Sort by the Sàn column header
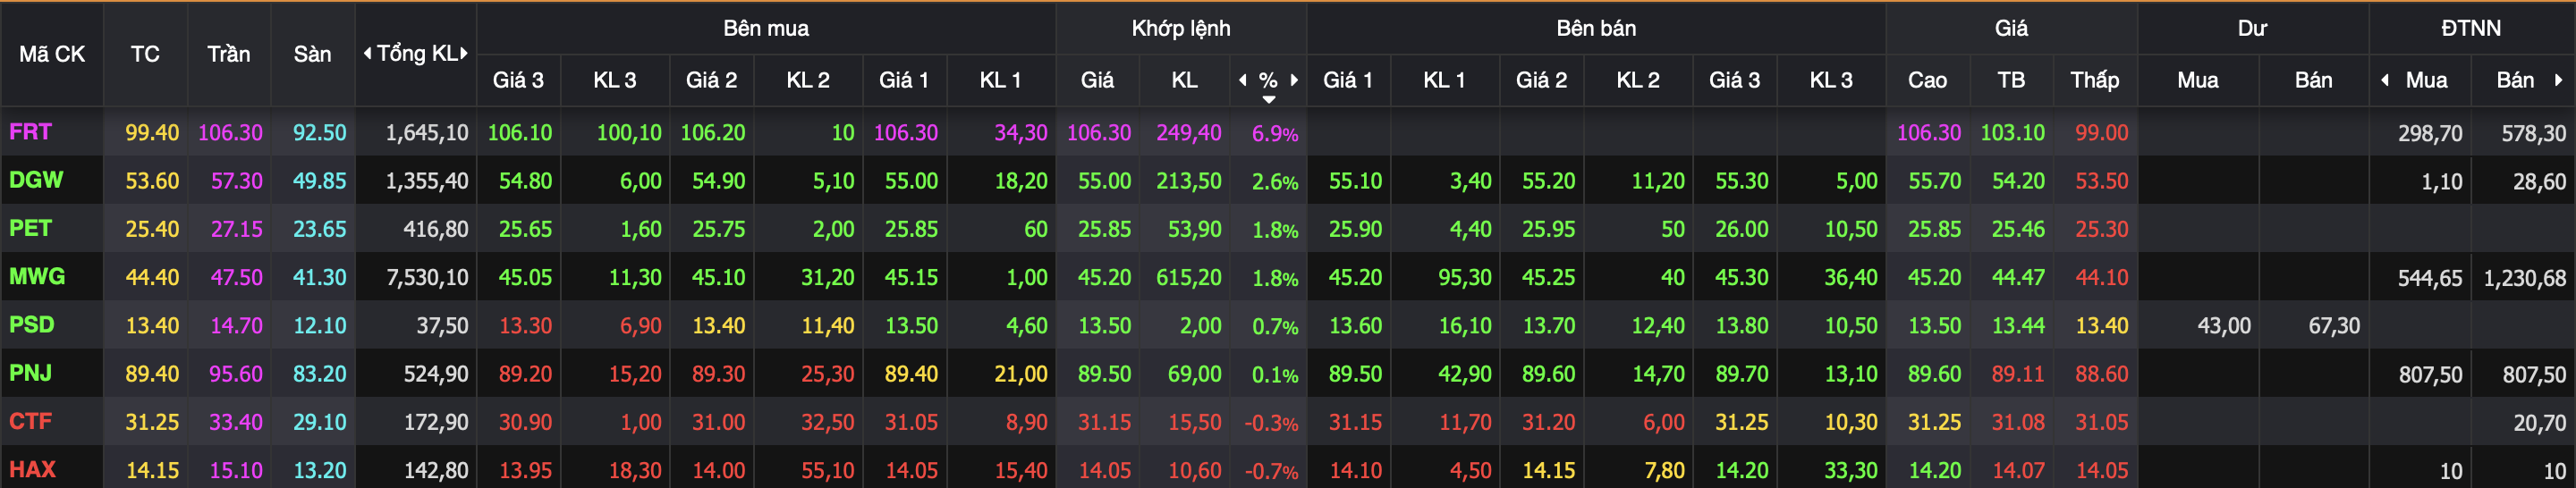 [x=312, y=54]
